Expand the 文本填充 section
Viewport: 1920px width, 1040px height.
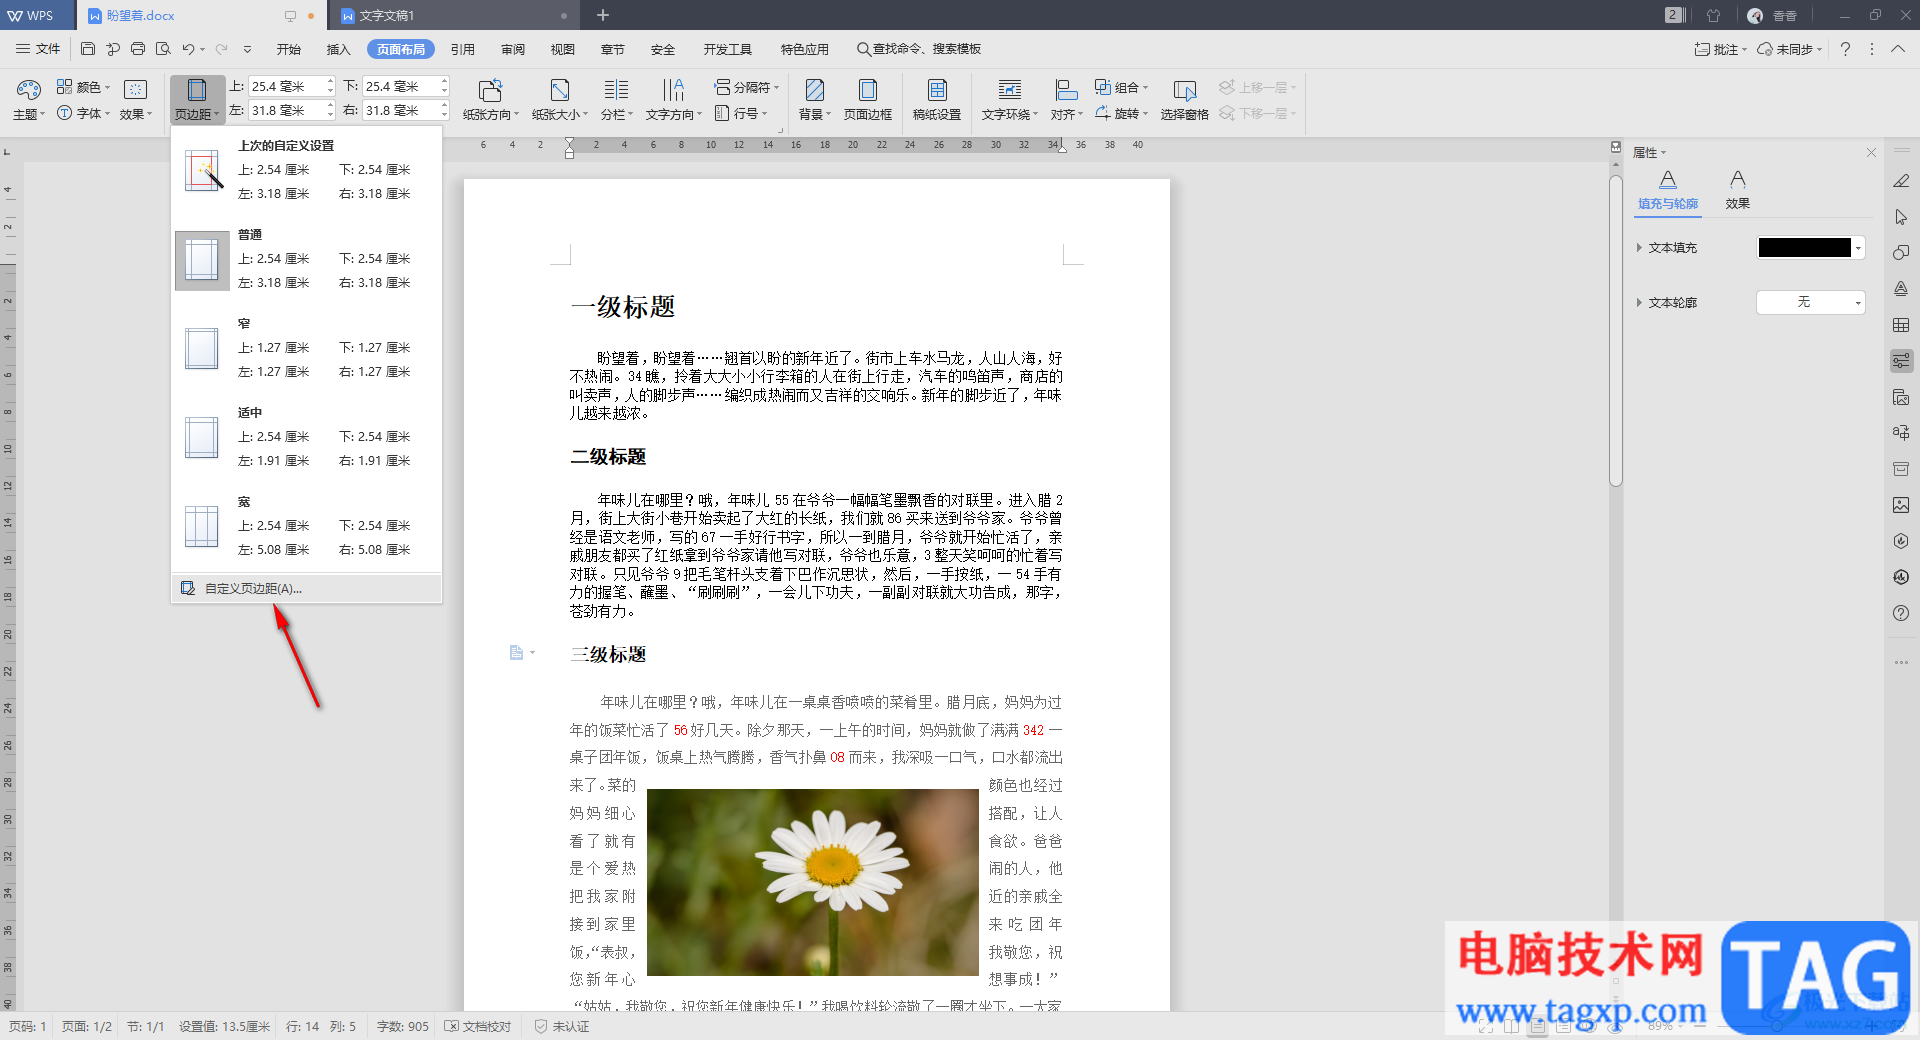point(1639,247)
